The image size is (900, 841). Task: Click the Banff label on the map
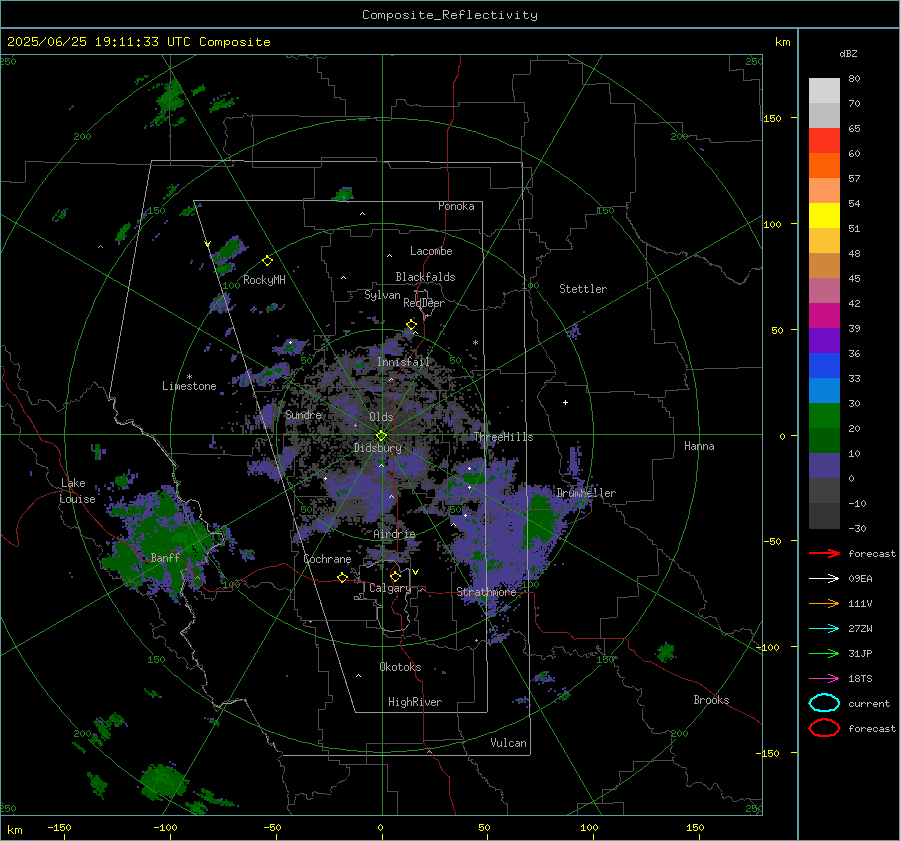point(165,557)
